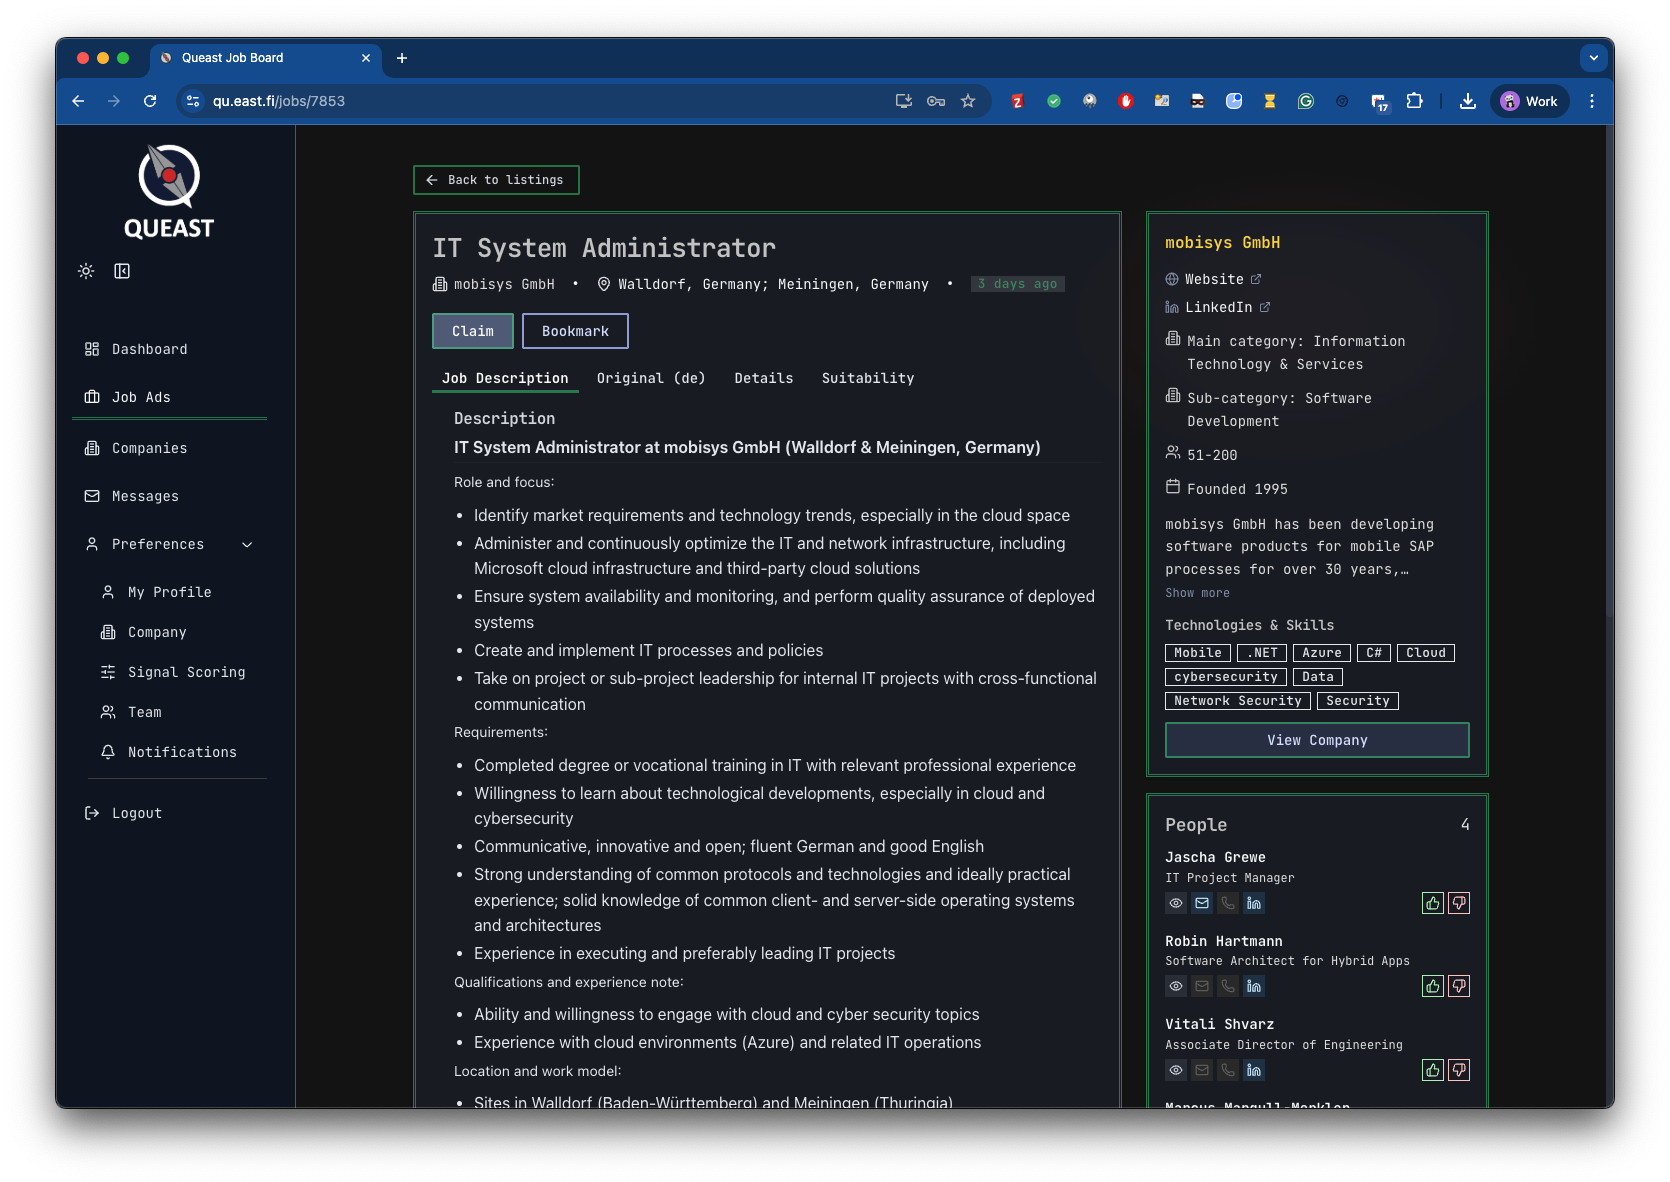
Task: Click the browser address bar
Action: tap(540, 101)
